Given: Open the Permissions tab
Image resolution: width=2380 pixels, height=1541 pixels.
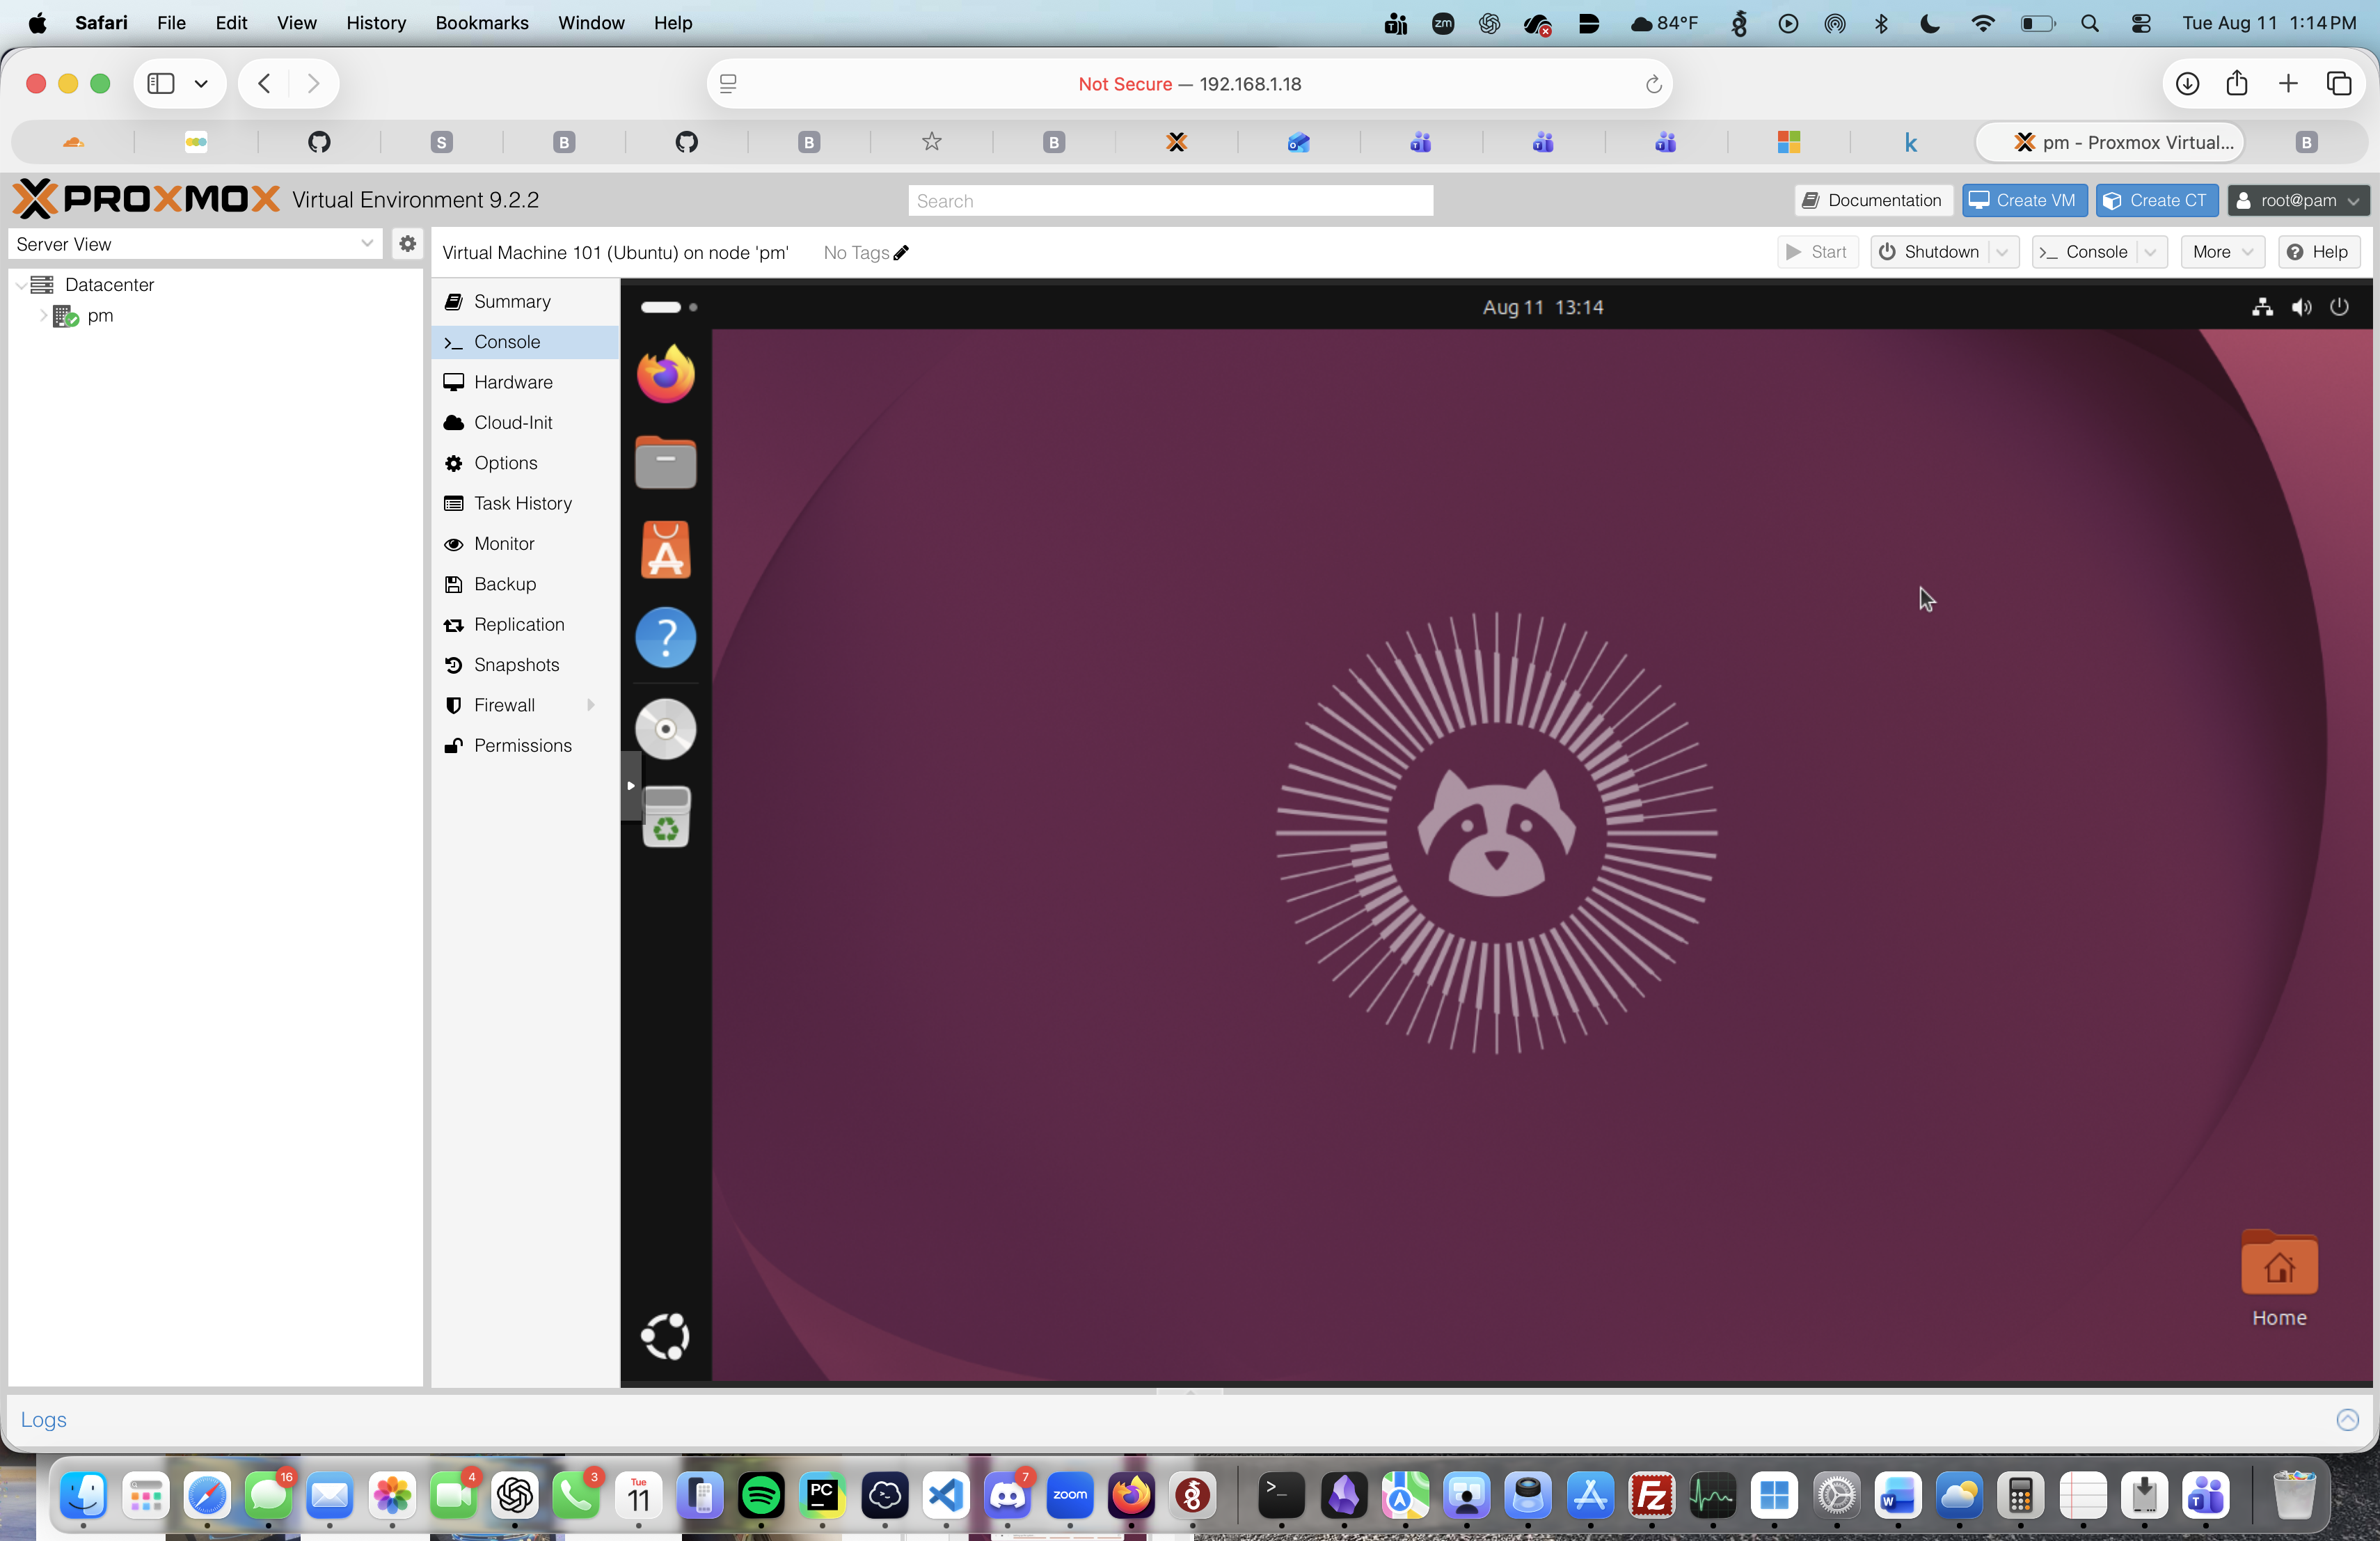Looking at the screenshot, I should pyautogui.click(x=525, y=745).
